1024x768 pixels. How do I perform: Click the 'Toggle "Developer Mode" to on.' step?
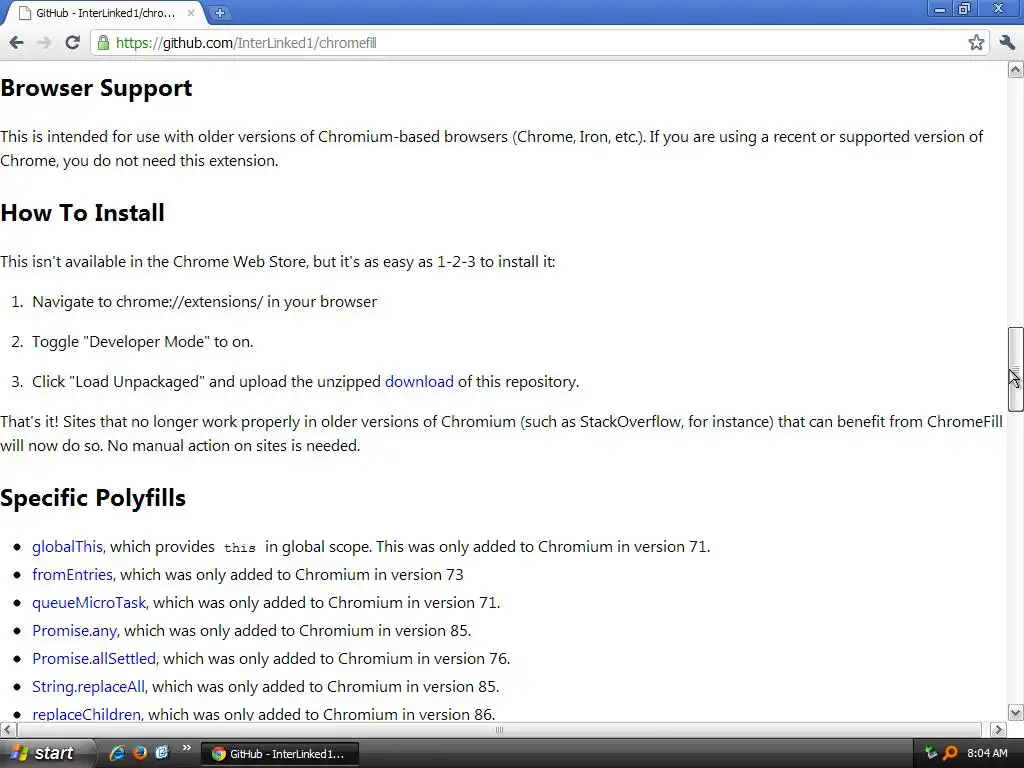pos(142,342)
